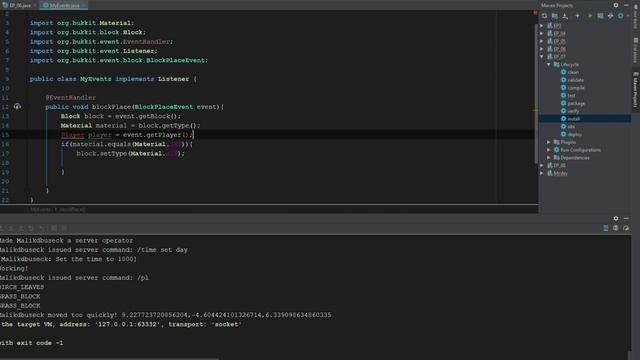The image size is (640, 360).
Task: Click the rightmost round icon in console toolbar
Action: pyautogui.click(x=626, y=228)
